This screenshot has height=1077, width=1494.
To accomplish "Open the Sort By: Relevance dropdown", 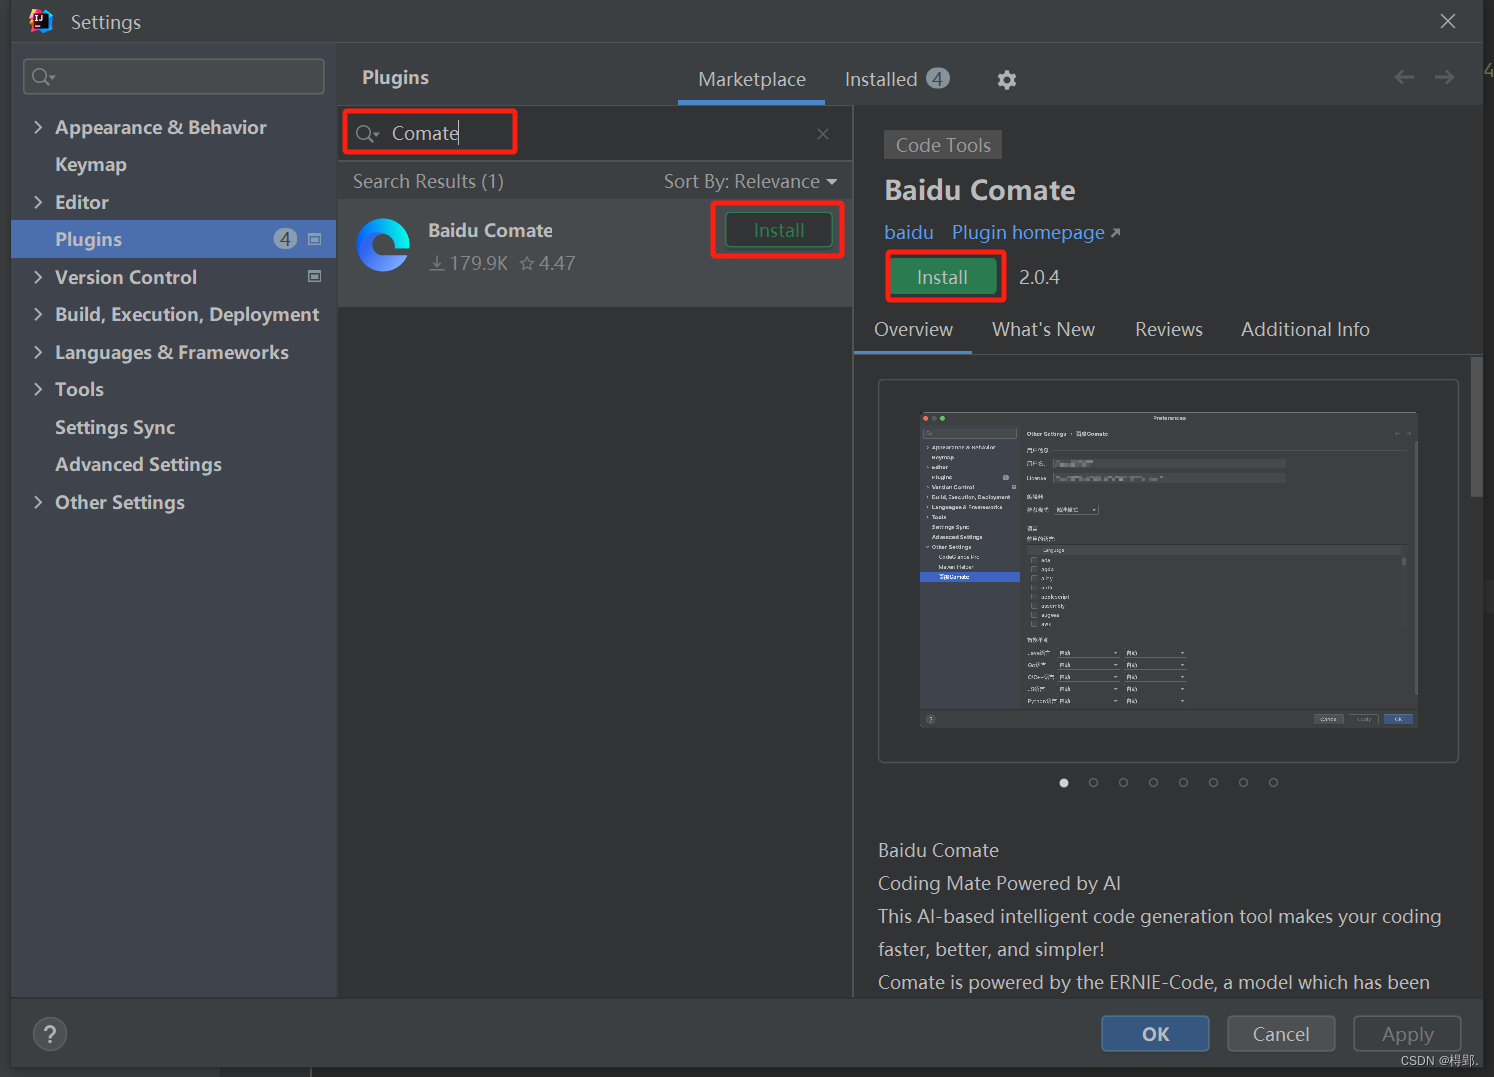I will coord(750,181).
